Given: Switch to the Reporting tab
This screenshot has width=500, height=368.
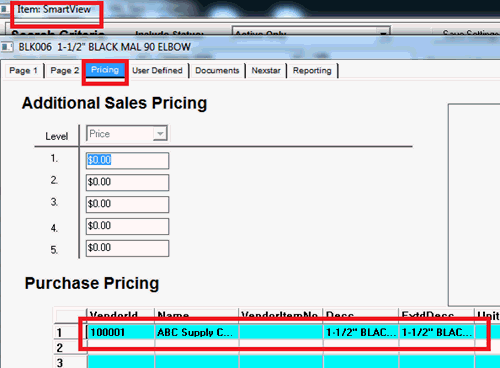Looking at the screenshot, I should [x=312, y=71].
